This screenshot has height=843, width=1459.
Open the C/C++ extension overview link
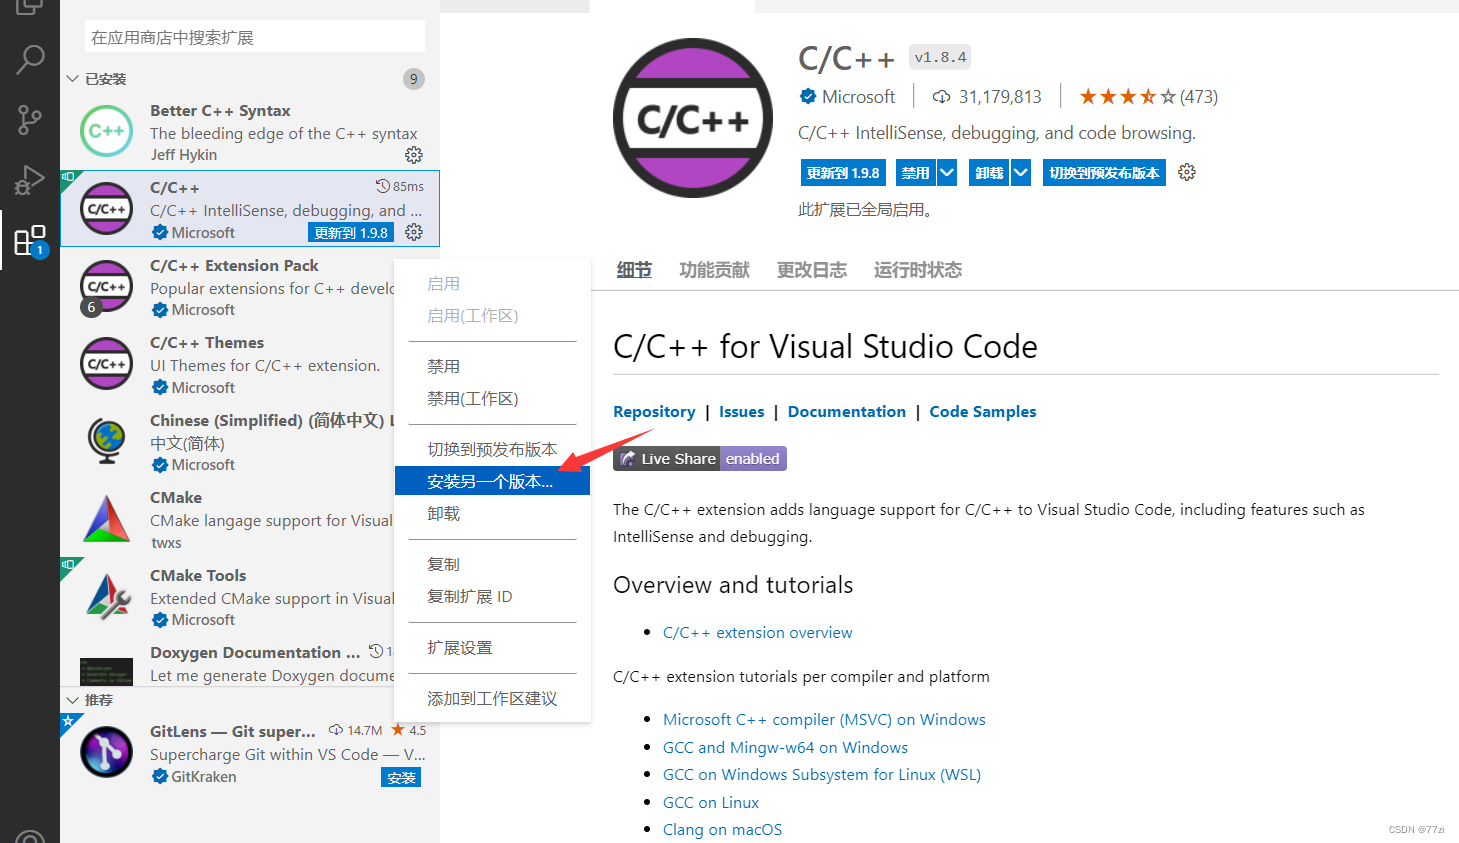758,633
